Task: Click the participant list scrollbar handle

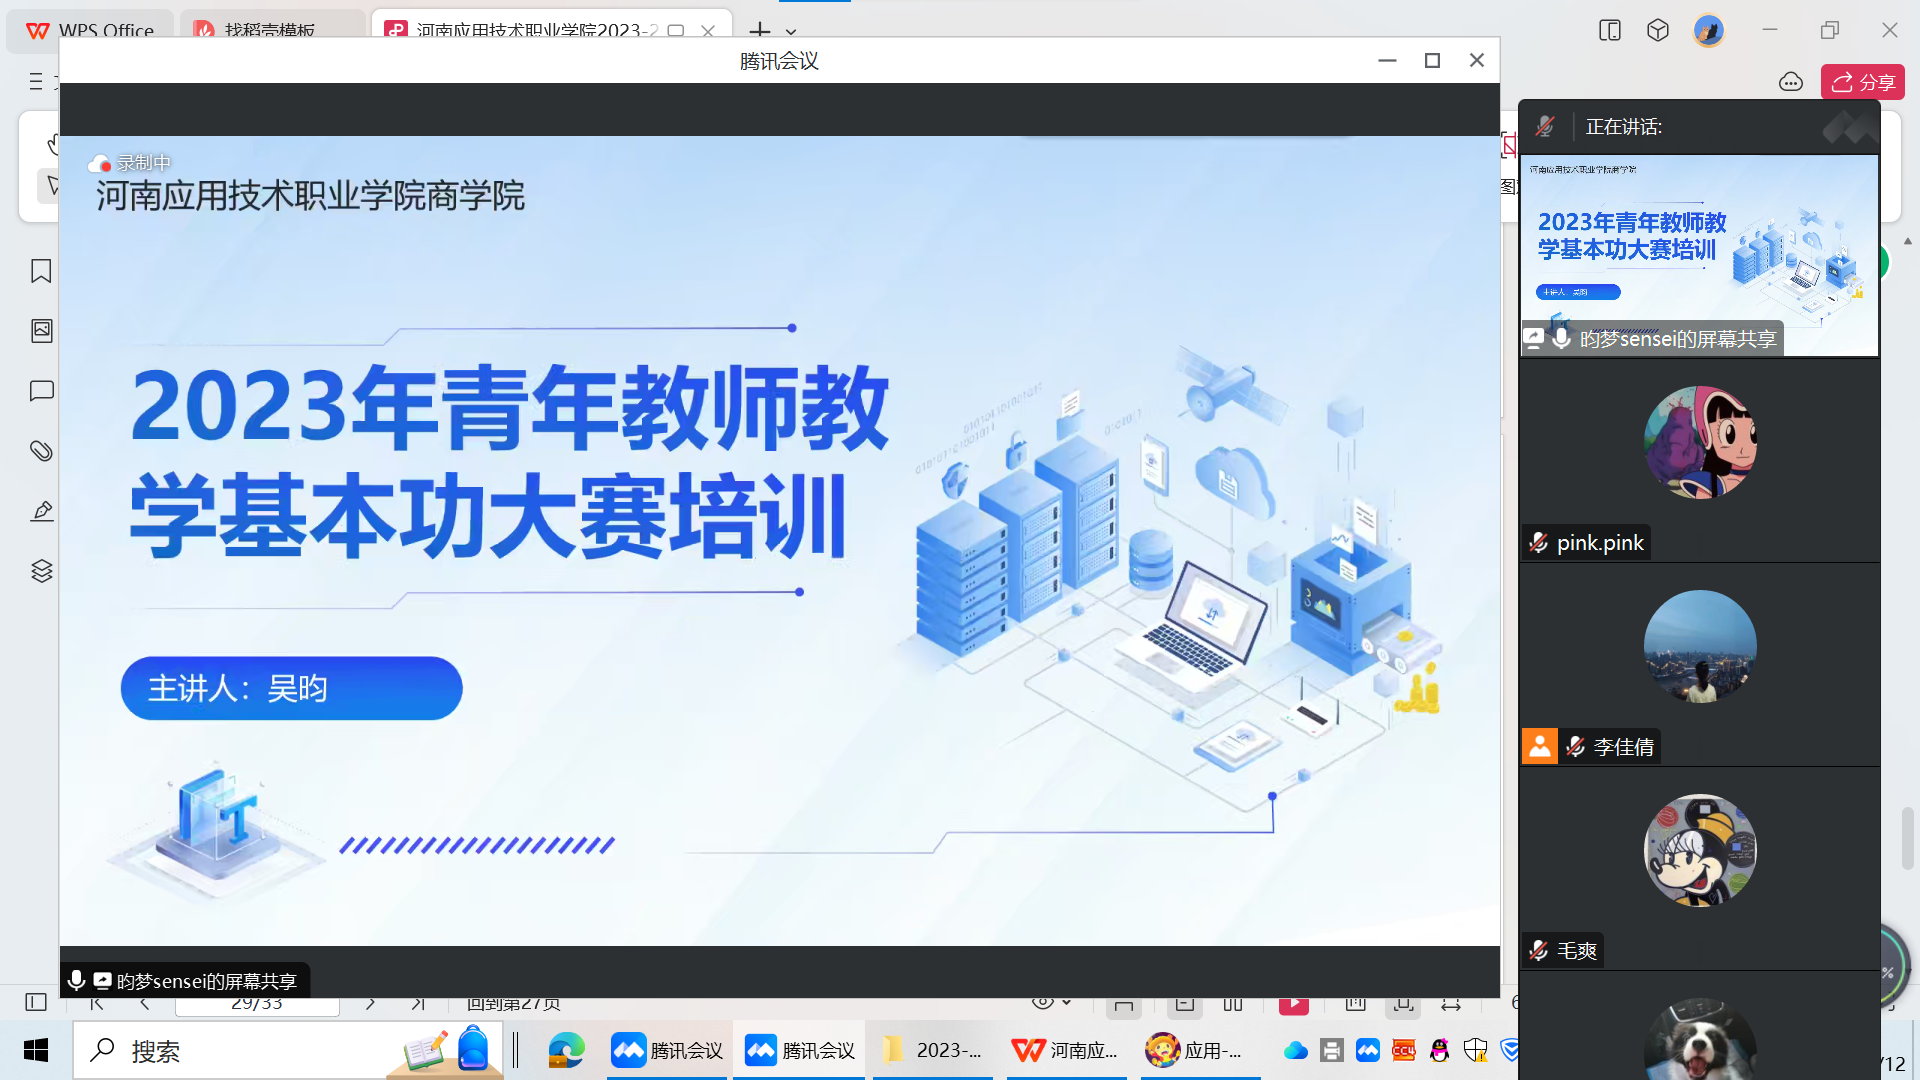Action: tap(1908, 838)
